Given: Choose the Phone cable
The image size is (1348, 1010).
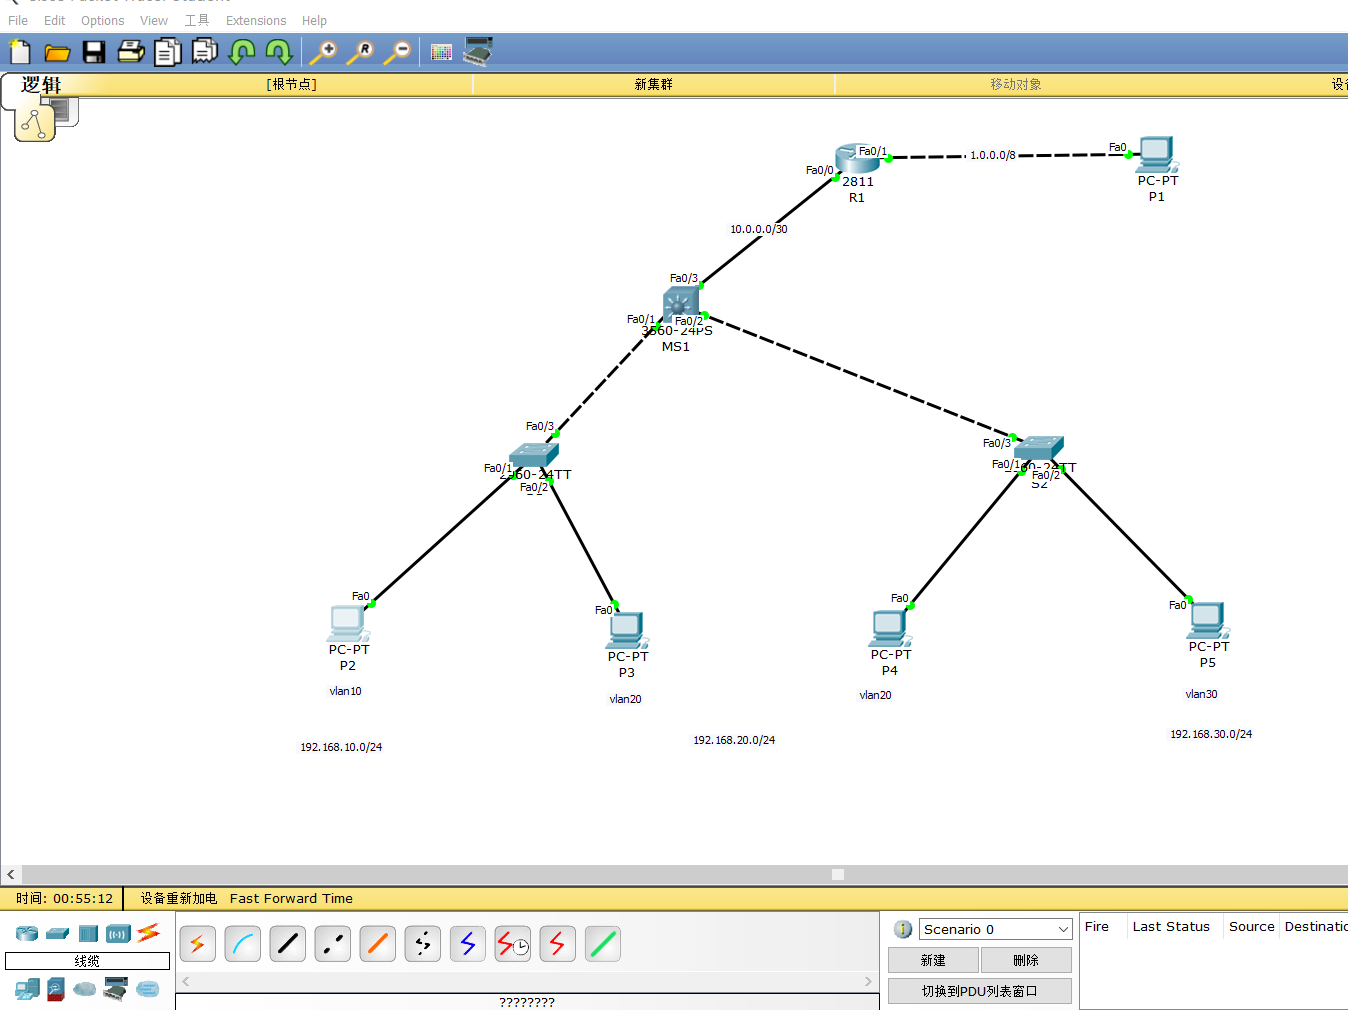Looking at the screenshot, I should click(423, 944).
